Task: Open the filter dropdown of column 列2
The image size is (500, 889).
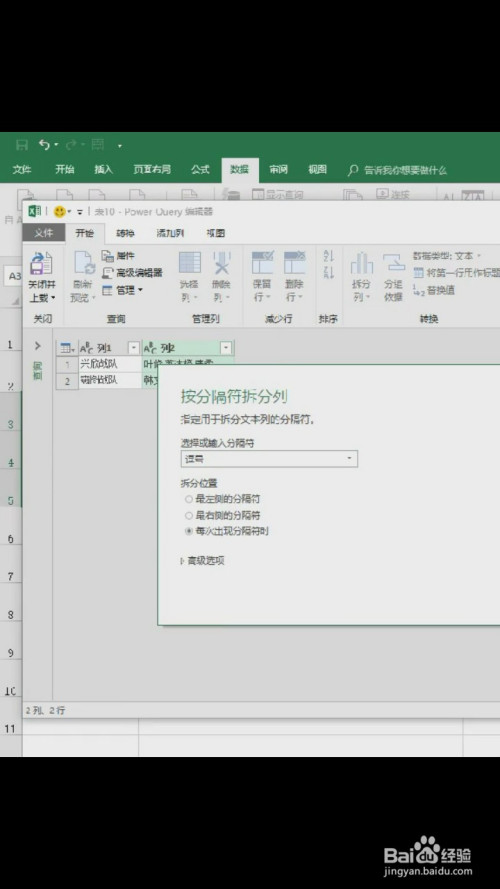Action: tap(226, 348)
